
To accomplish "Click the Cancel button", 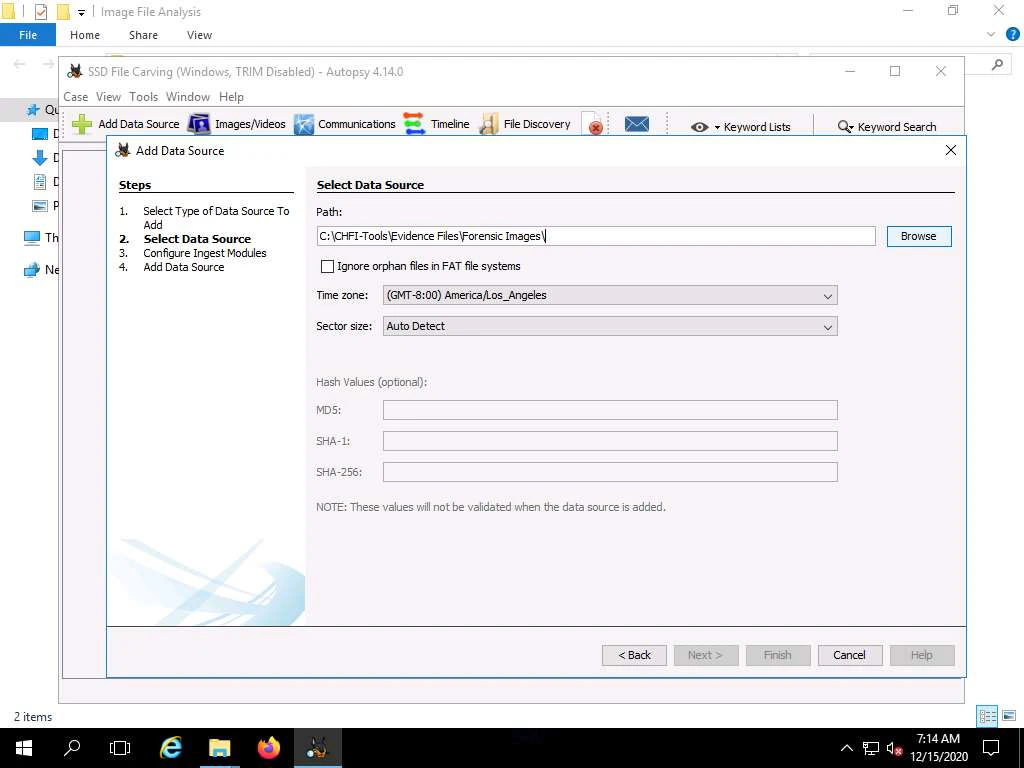I will pyautogui.click(x=850, y=655).
